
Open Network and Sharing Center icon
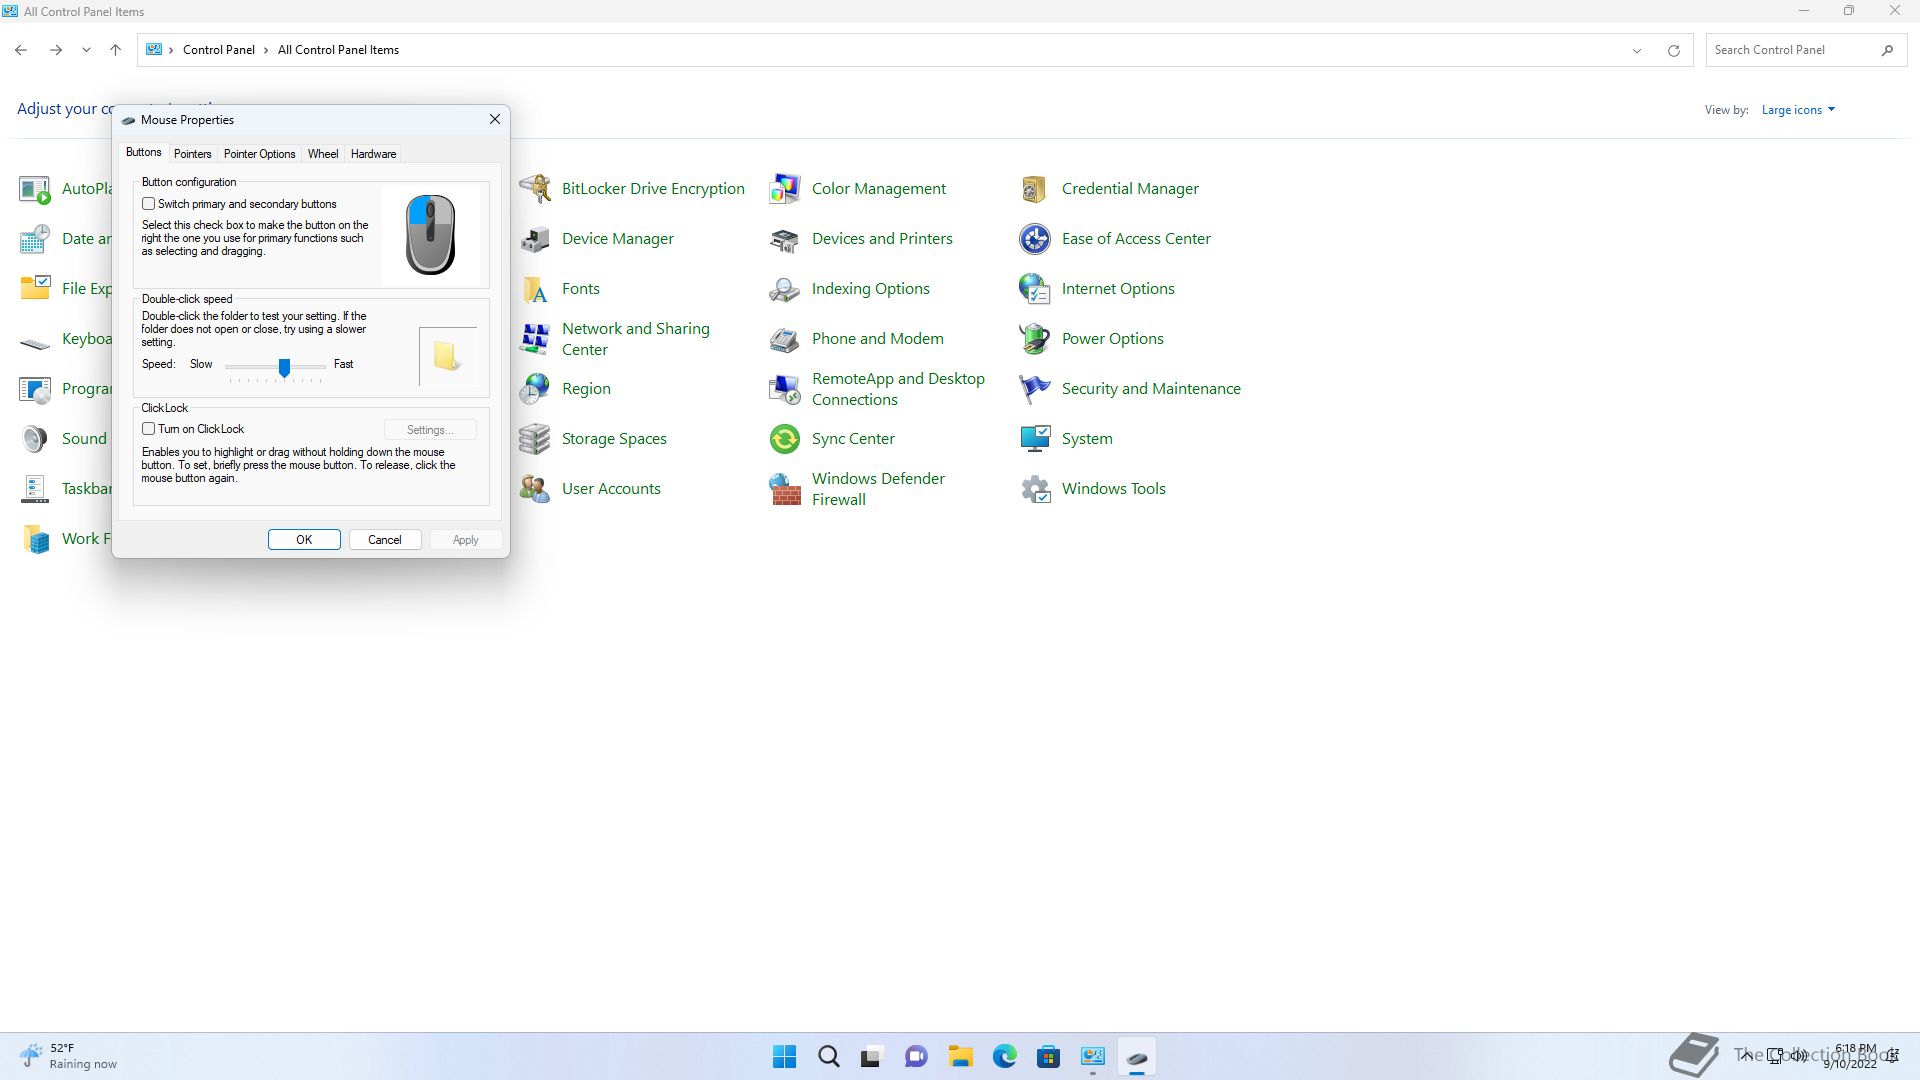(x=535, y=338)
